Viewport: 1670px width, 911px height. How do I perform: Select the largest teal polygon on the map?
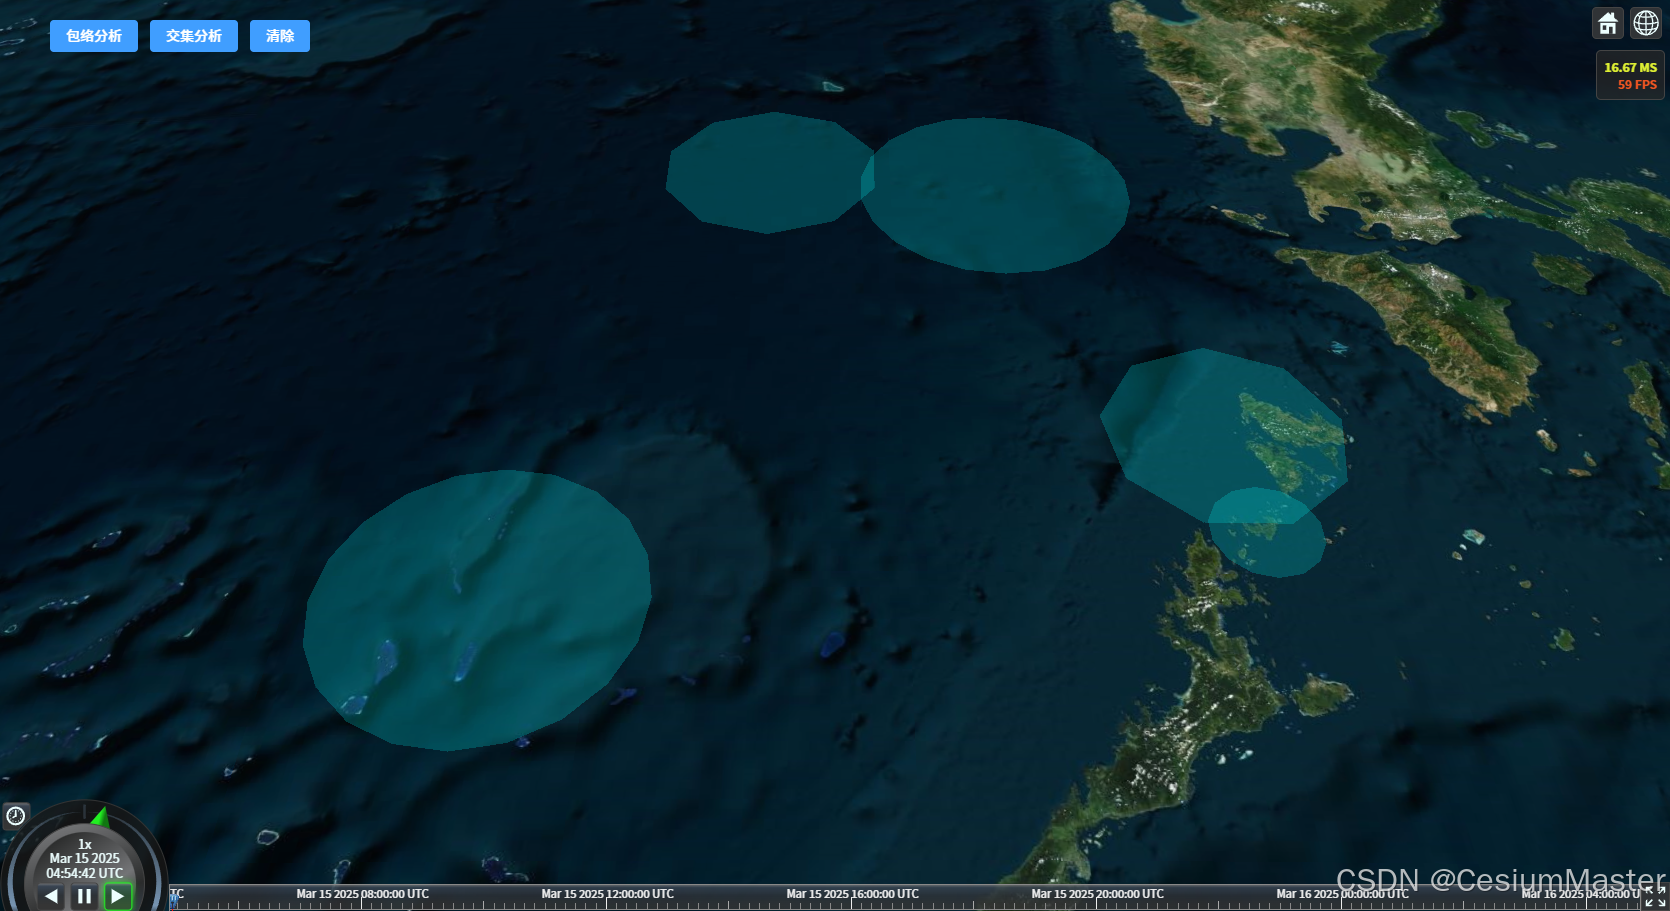point(477,610)
